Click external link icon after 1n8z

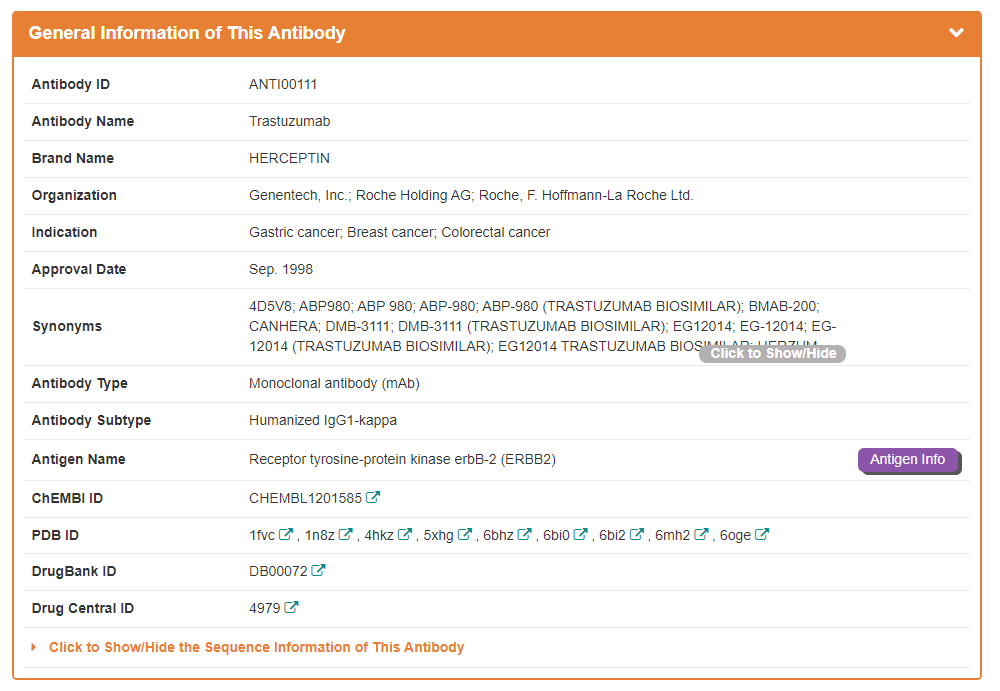pos(346,534)
